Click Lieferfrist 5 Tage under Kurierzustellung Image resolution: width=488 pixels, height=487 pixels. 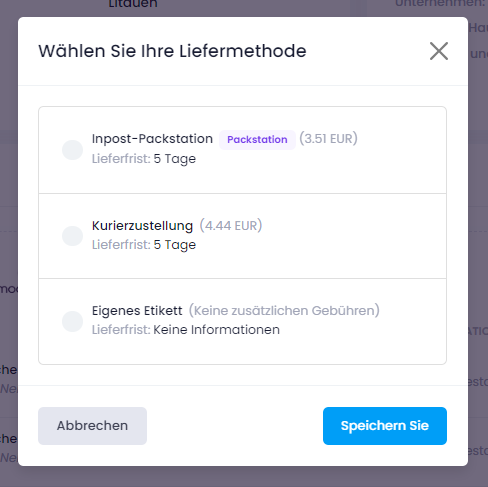(144, 245)
